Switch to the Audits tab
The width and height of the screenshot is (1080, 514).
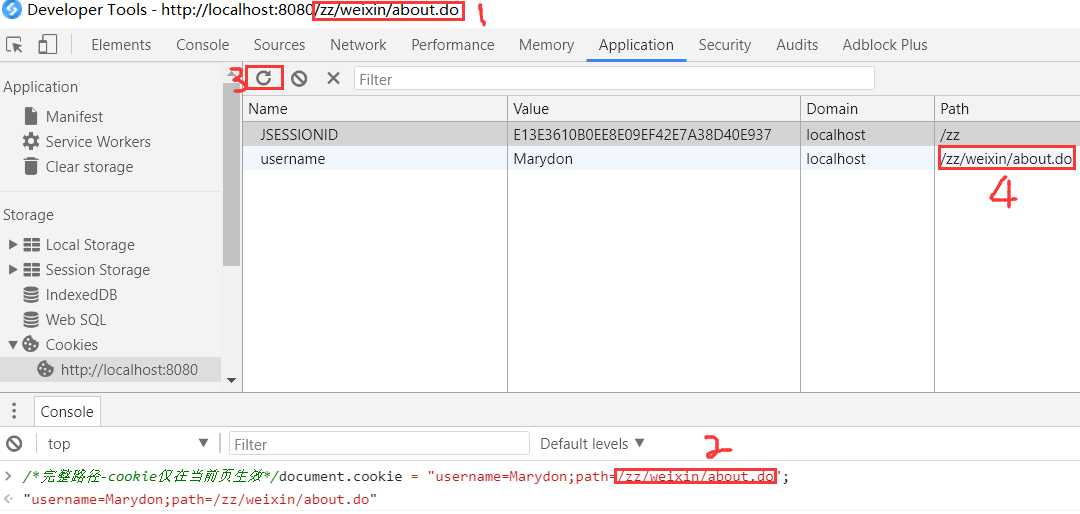tap(797, 45)
